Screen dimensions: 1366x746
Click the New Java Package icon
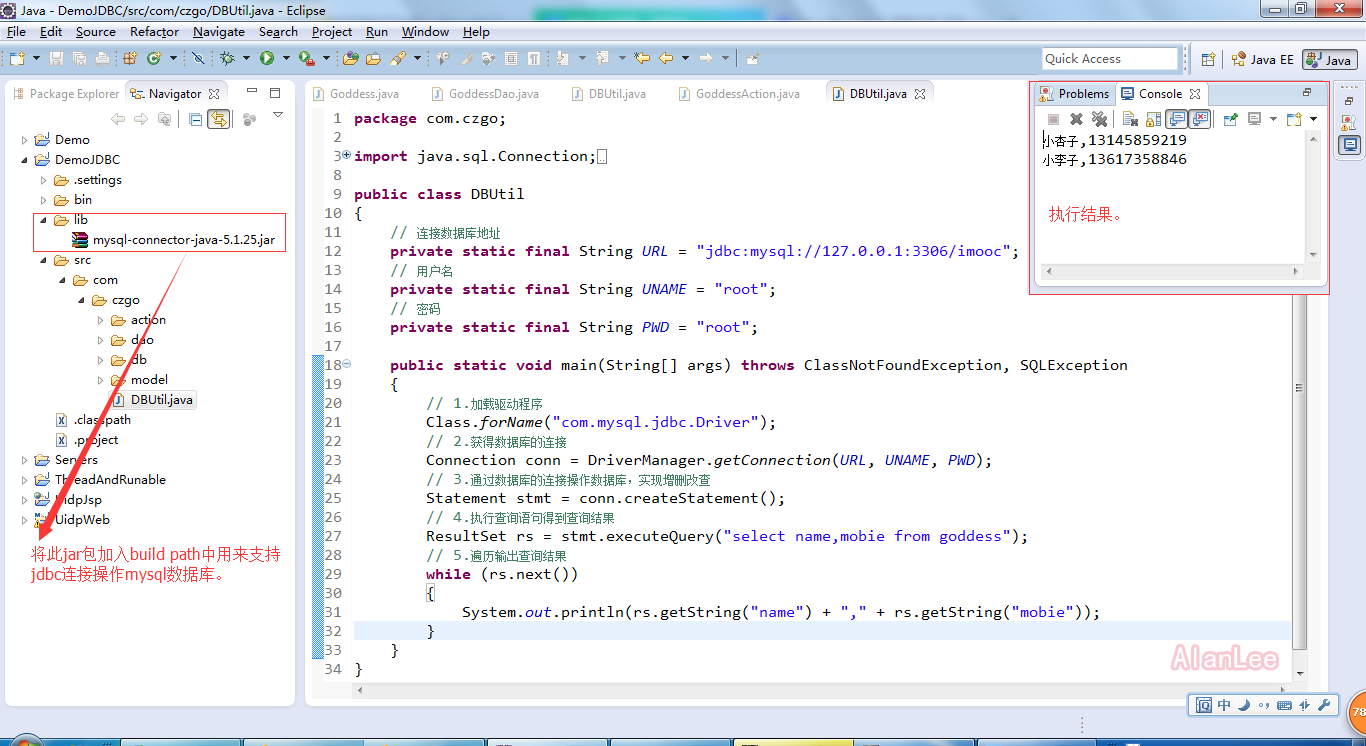pyautogui.click(x=130, y=58)
